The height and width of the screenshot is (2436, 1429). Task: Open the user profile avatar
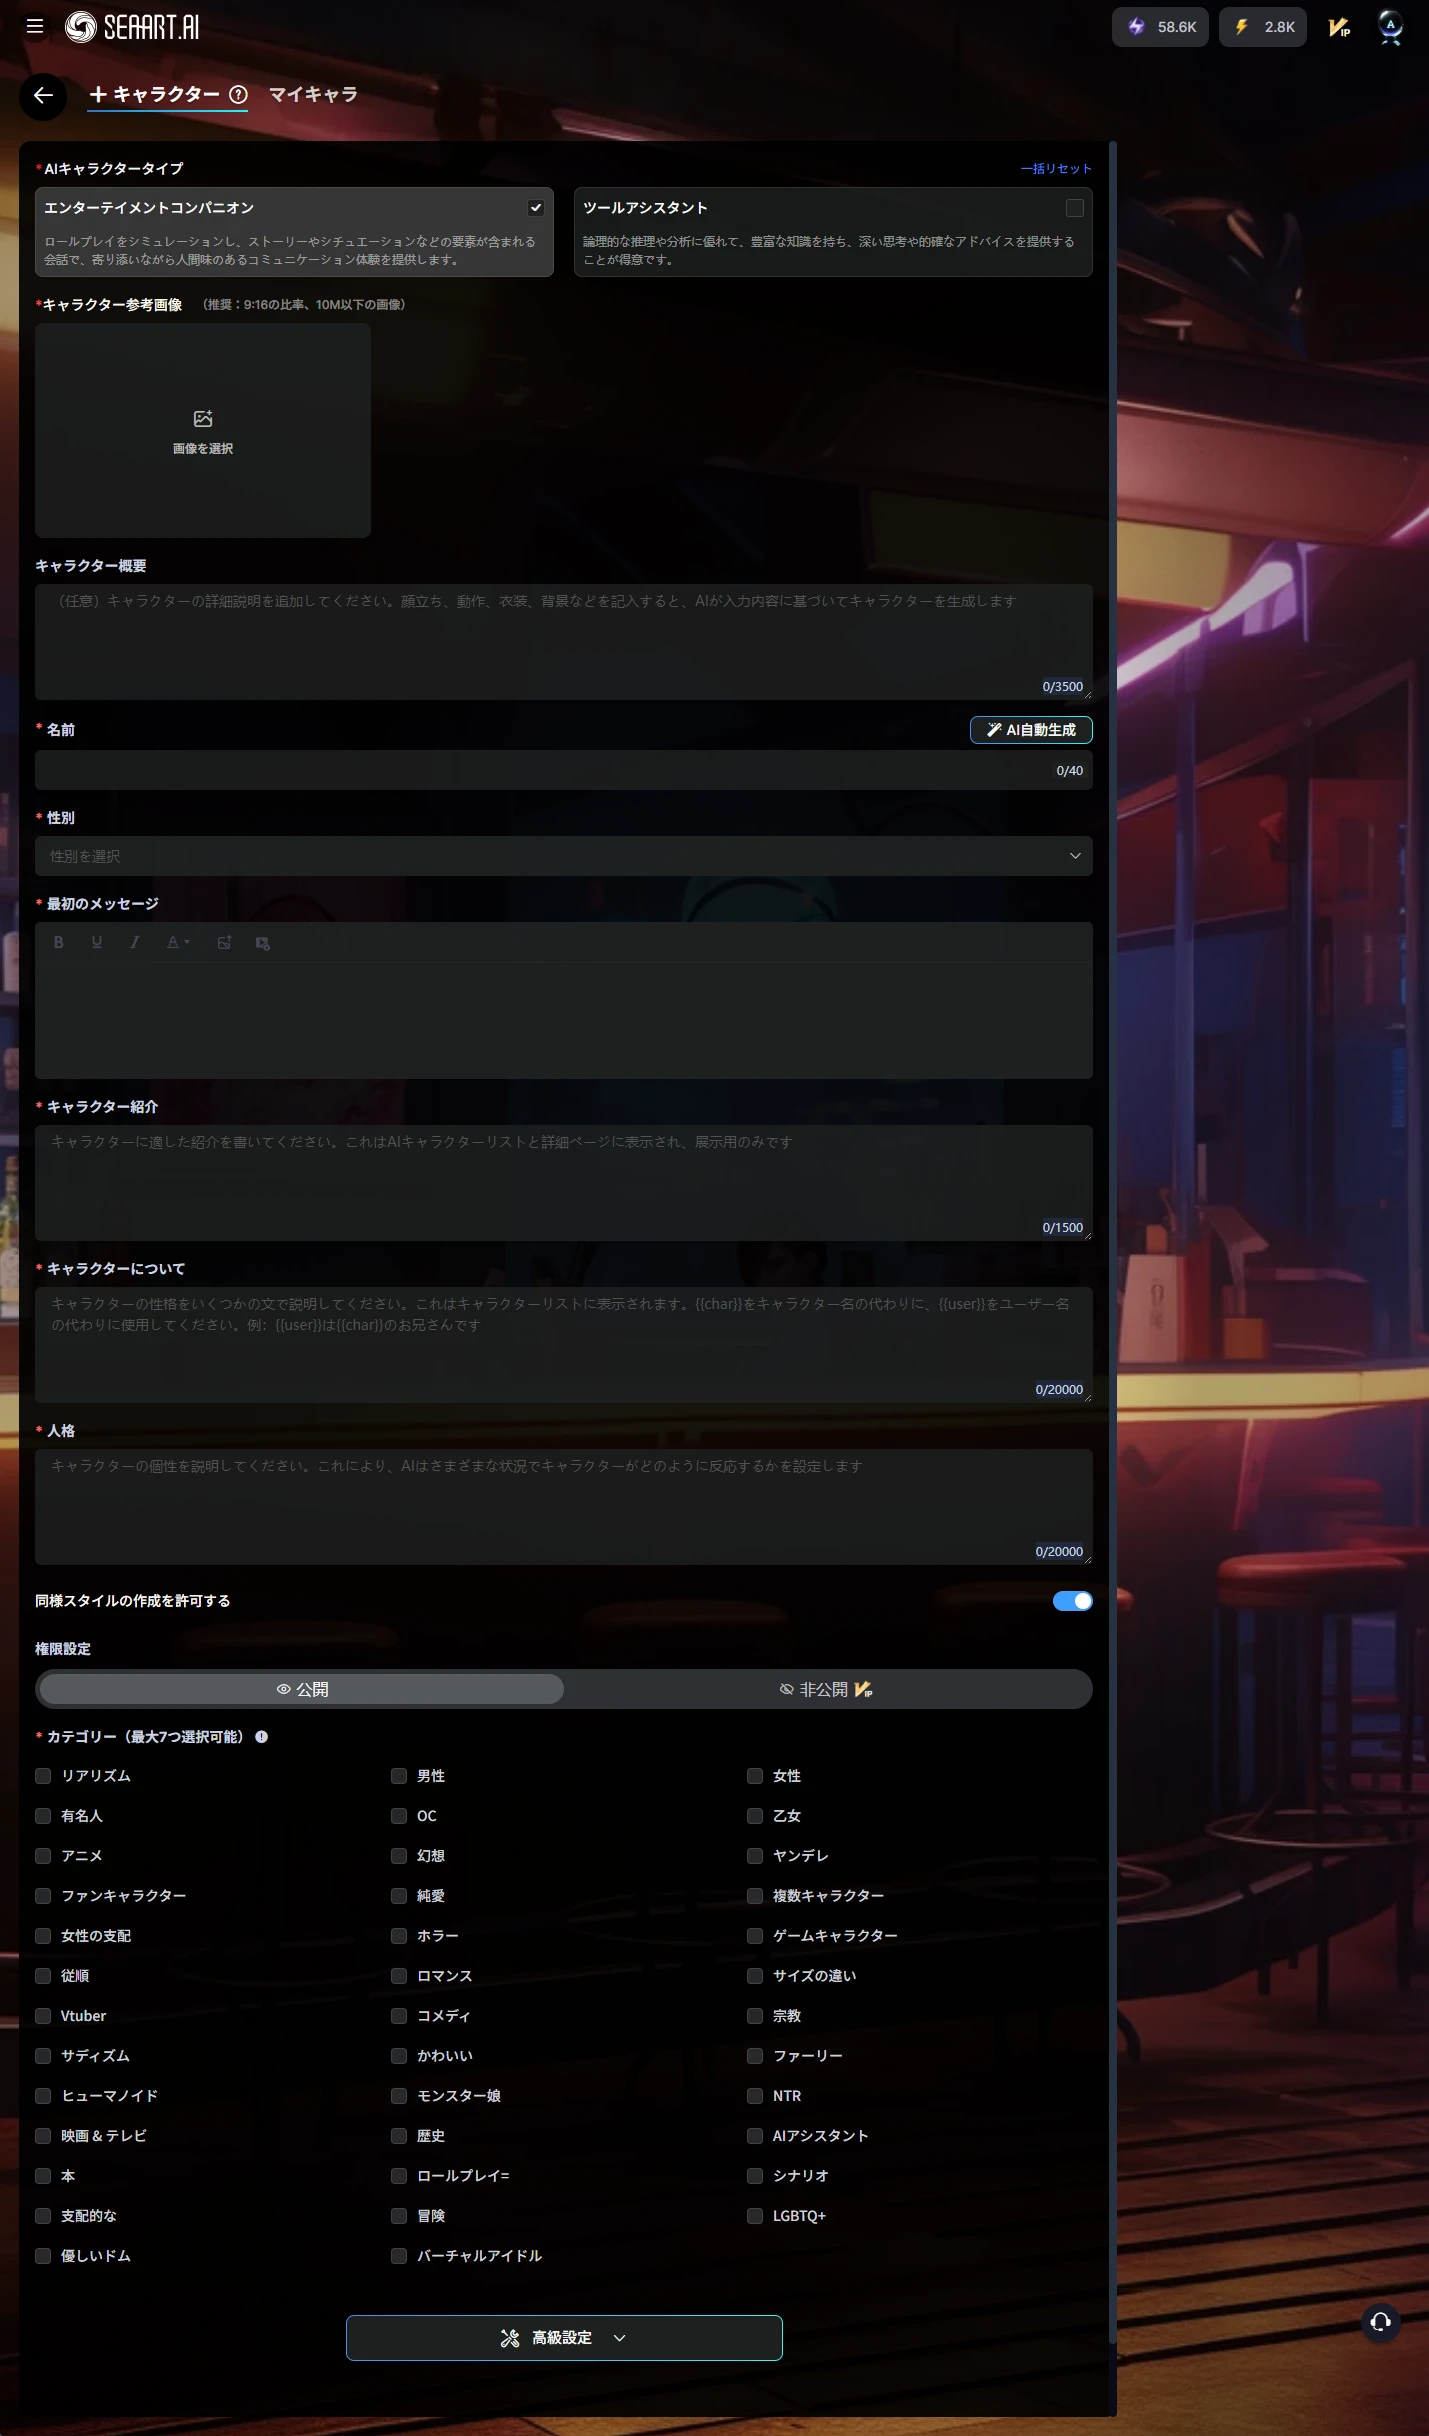[x=1390, y=27]
